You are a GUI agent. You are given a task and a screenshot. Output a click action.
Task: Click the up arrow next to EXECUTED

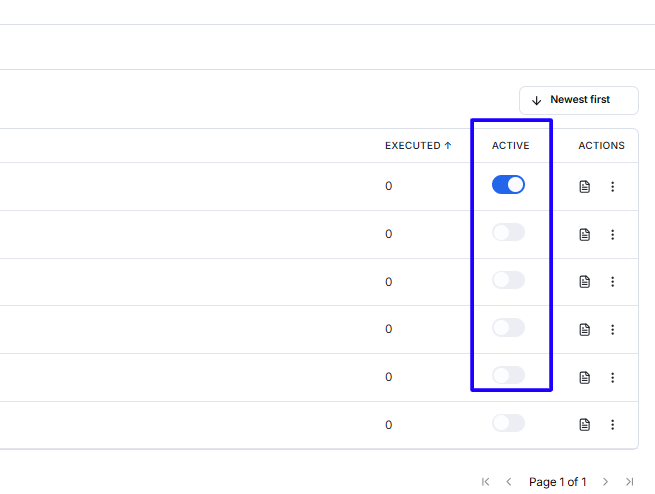448,145
